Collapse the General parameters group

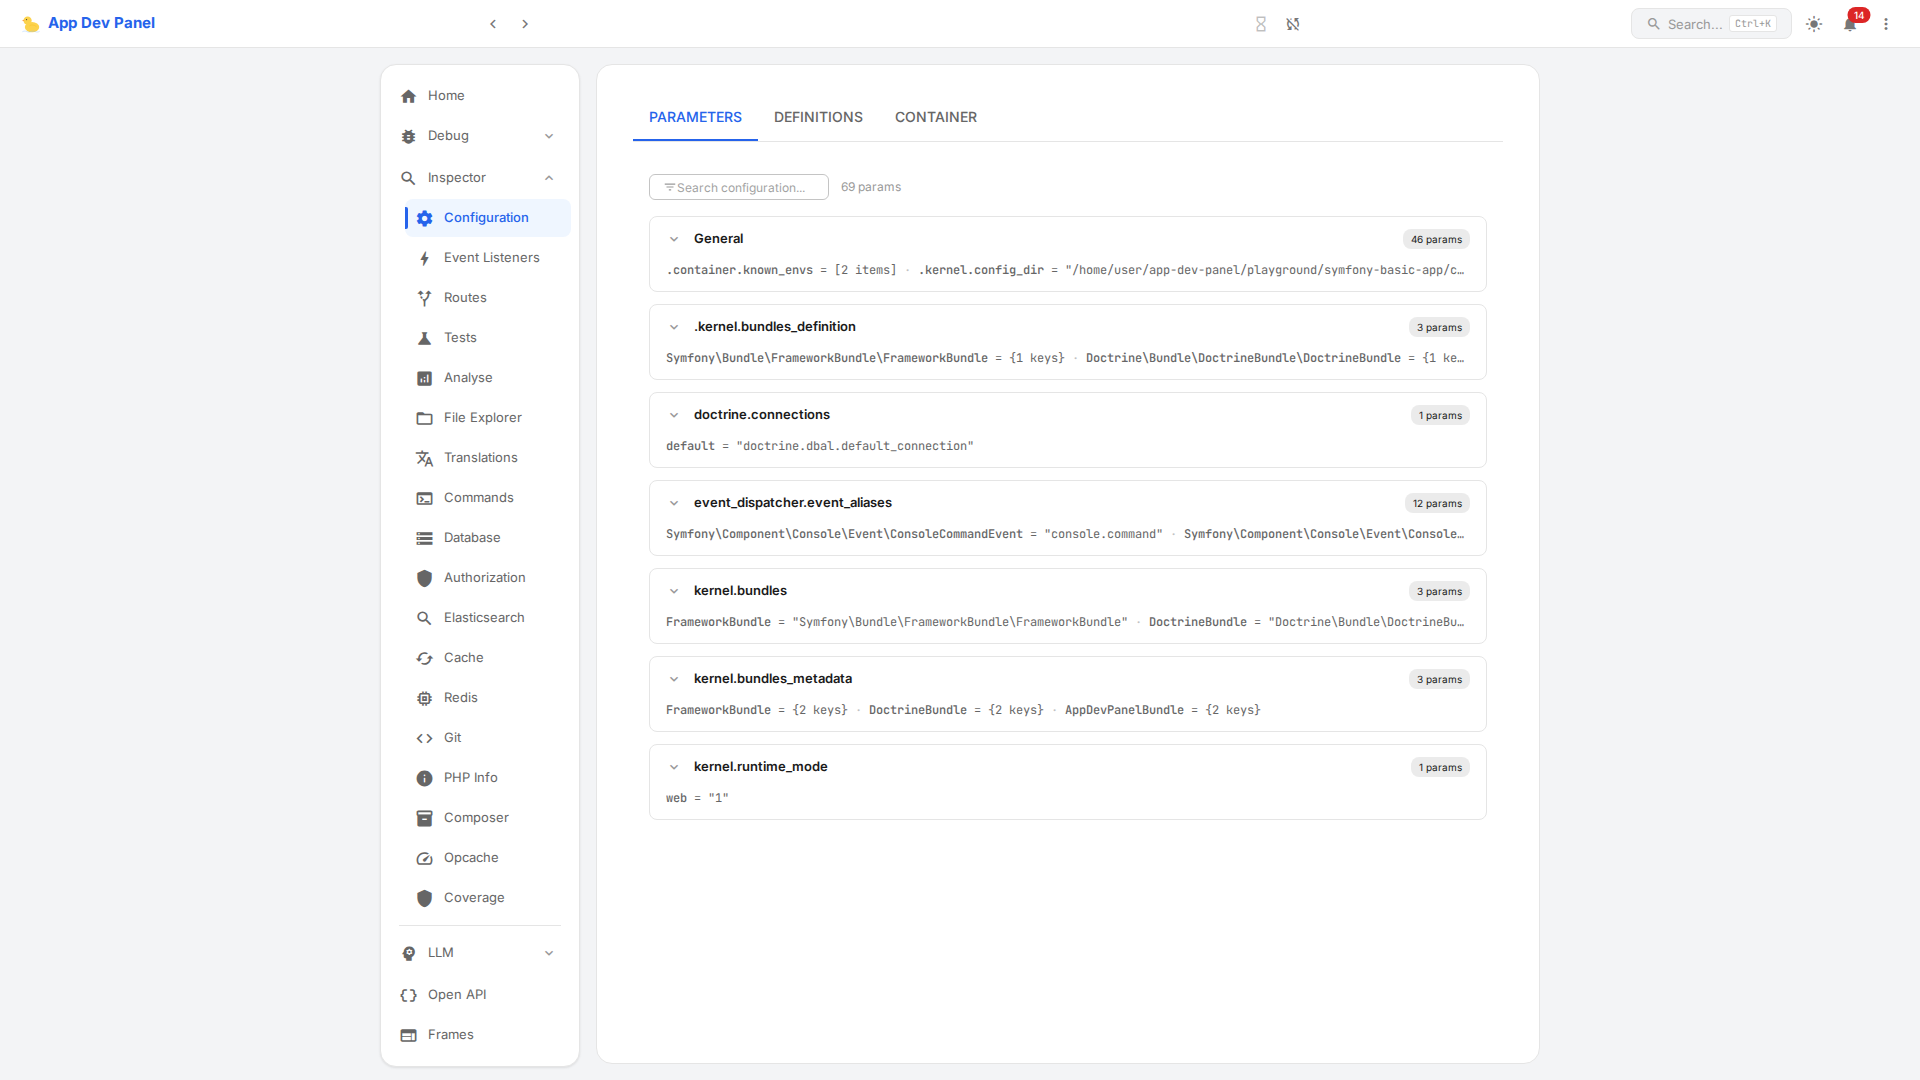(674, 239)
